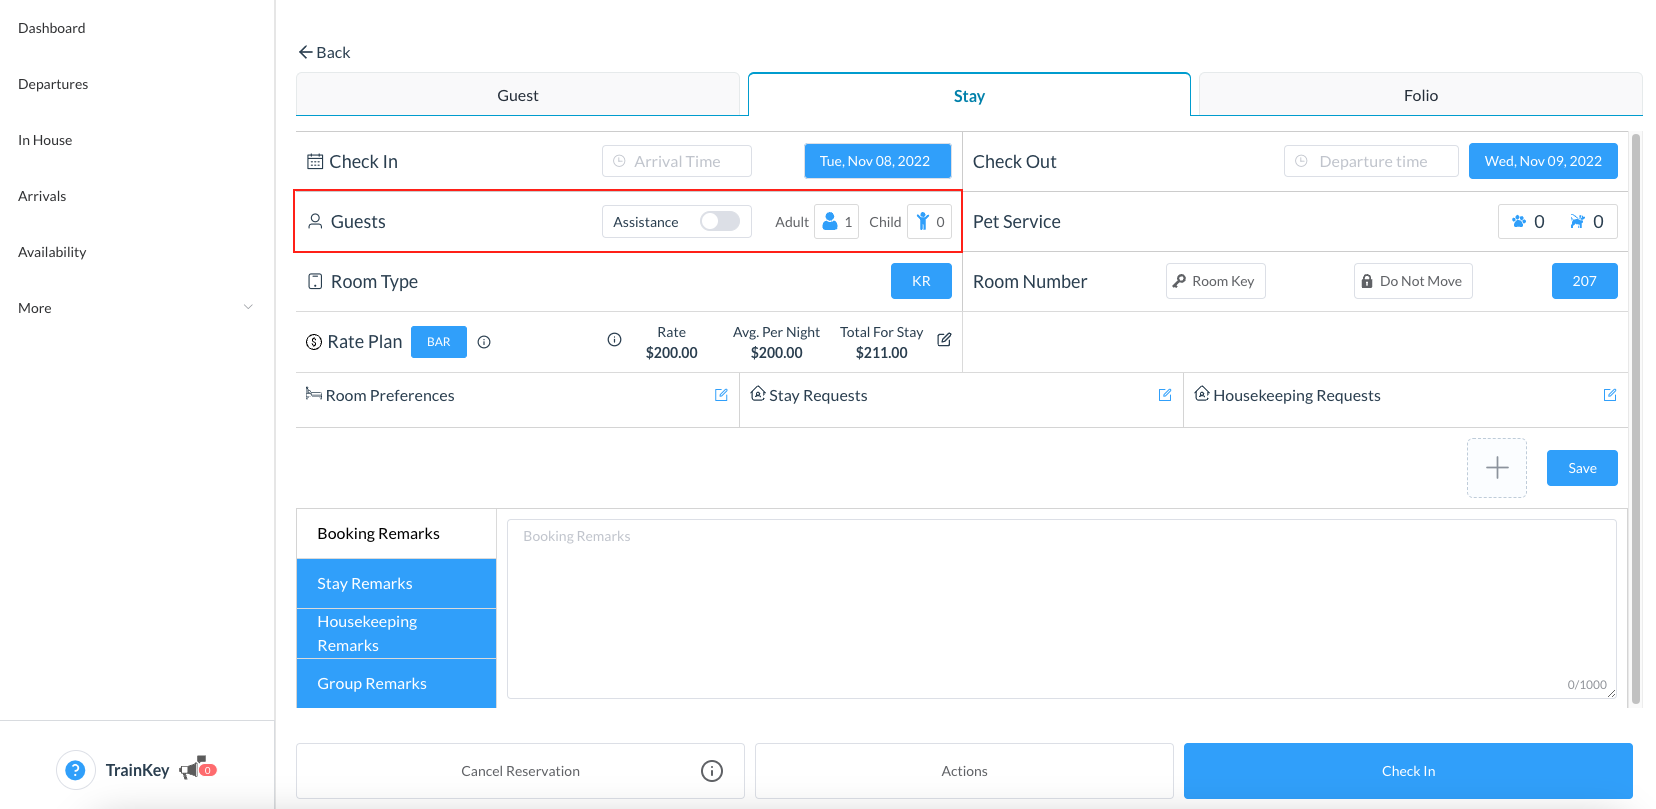Edit the rate using the Total For Stay pencil icon
Image resolution: width=1656 pixels, height=809 pixels.
coord(944,340)
